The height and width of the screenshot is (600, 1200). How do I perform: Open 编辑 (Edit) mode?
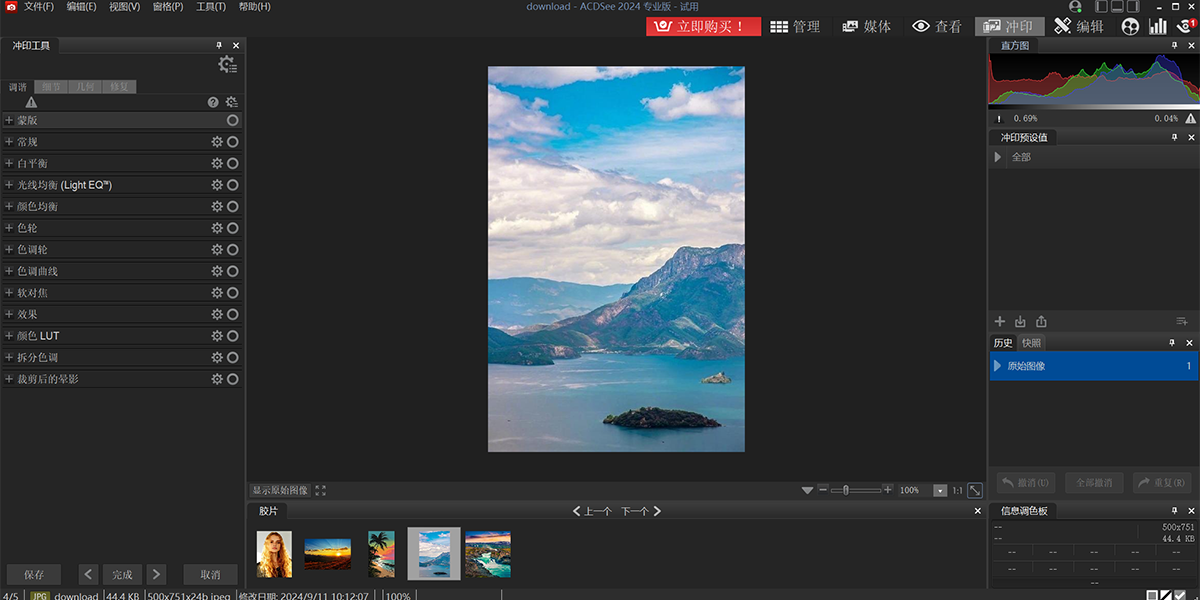point(1078,27)
